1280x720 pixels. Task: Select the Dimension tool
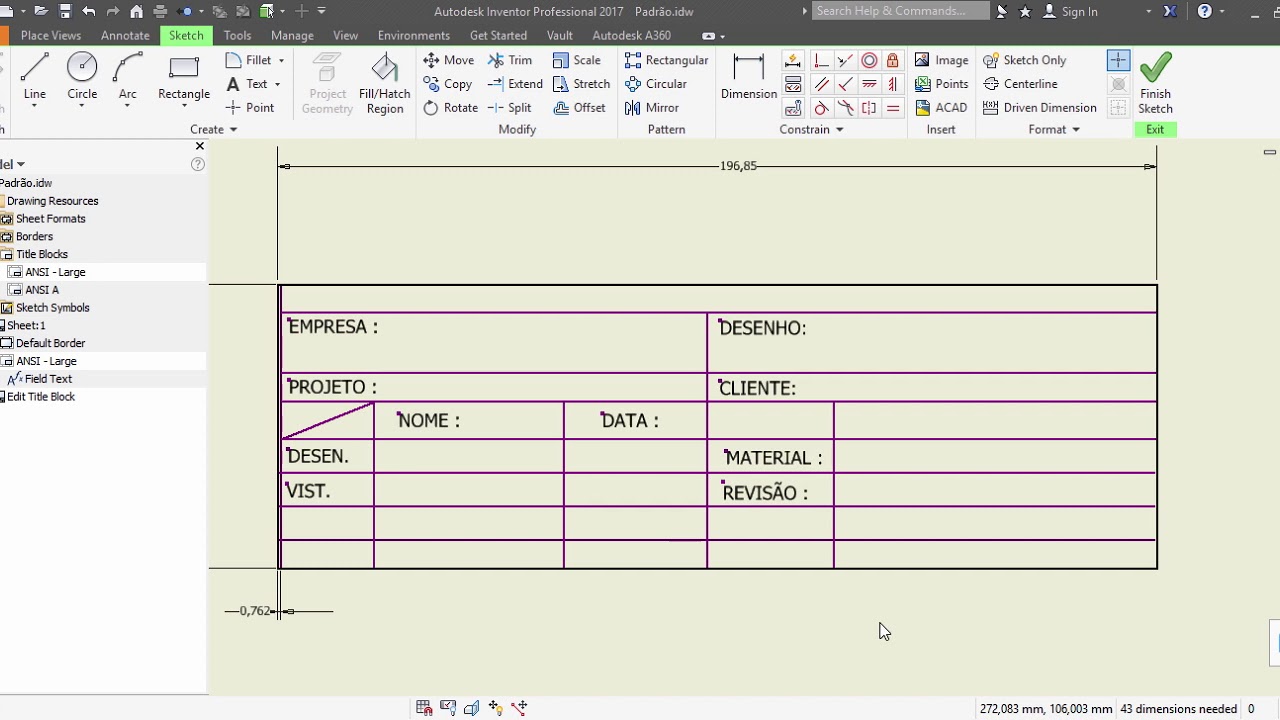pyautogui.click(x=749, y=78)
